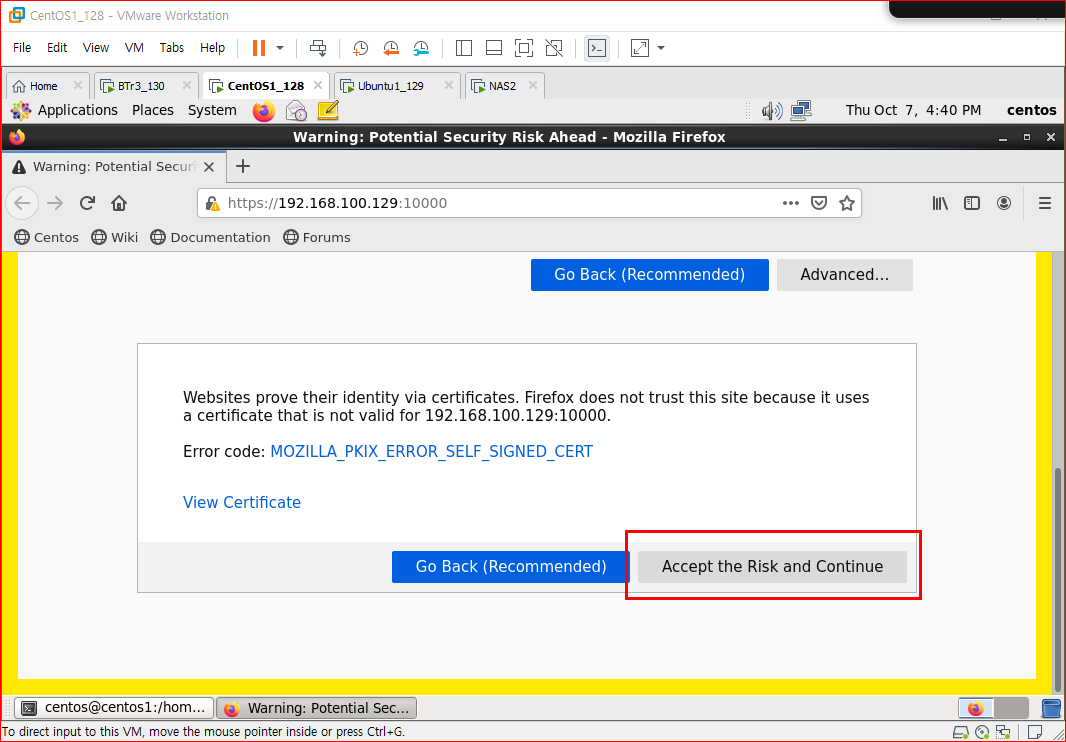Enter VMware full screen mode
This screenshot has height=742, width=1066.
click(x=523, y=48)
